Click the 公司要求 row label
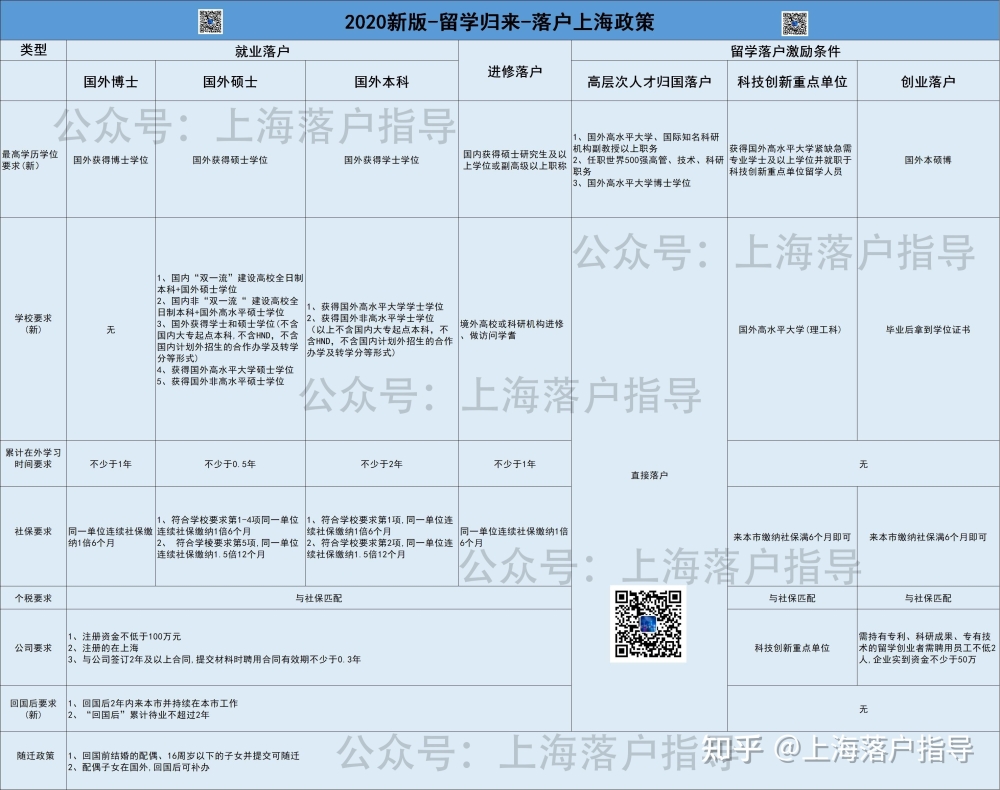 click(33, 648)
